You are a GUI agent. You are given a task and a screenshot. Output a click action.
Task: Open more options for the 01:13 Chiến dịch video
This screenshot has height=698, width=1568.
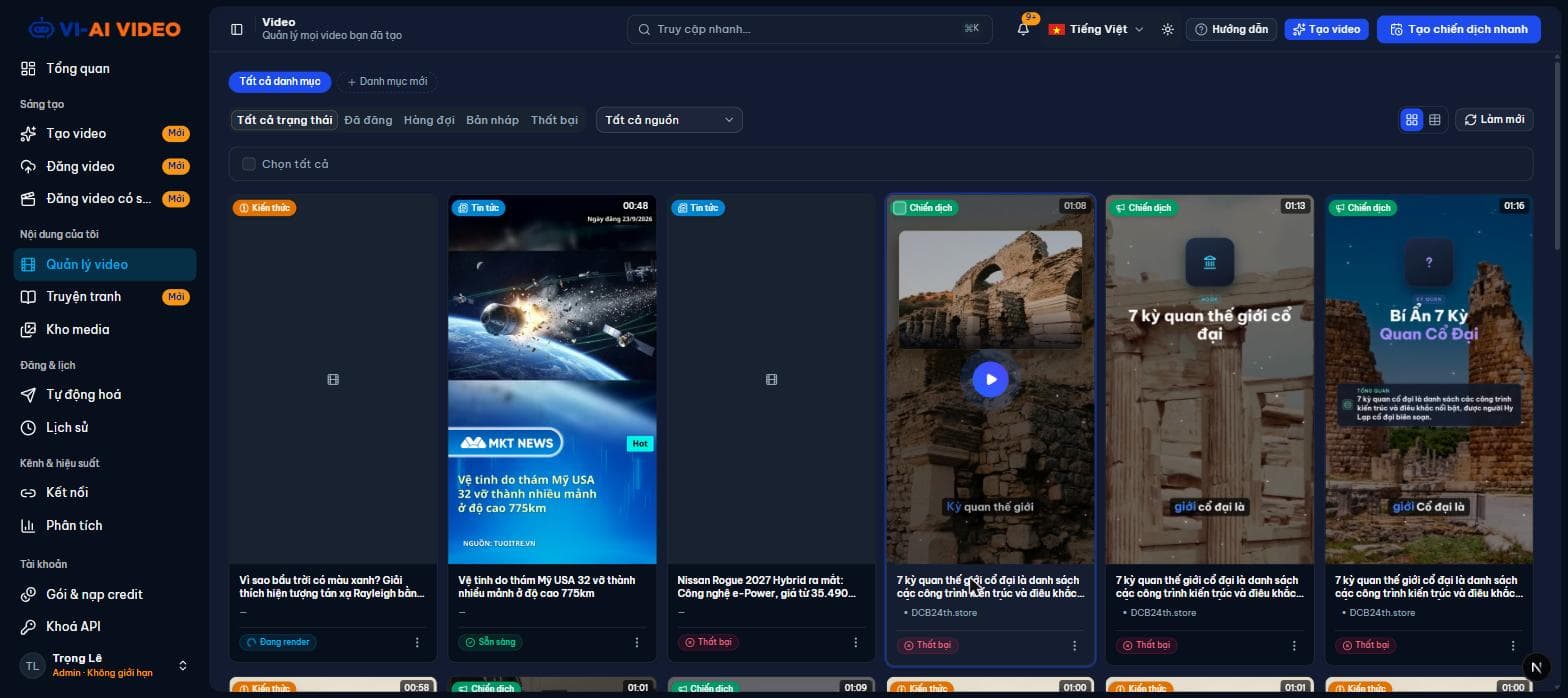tap(1294, 645)
